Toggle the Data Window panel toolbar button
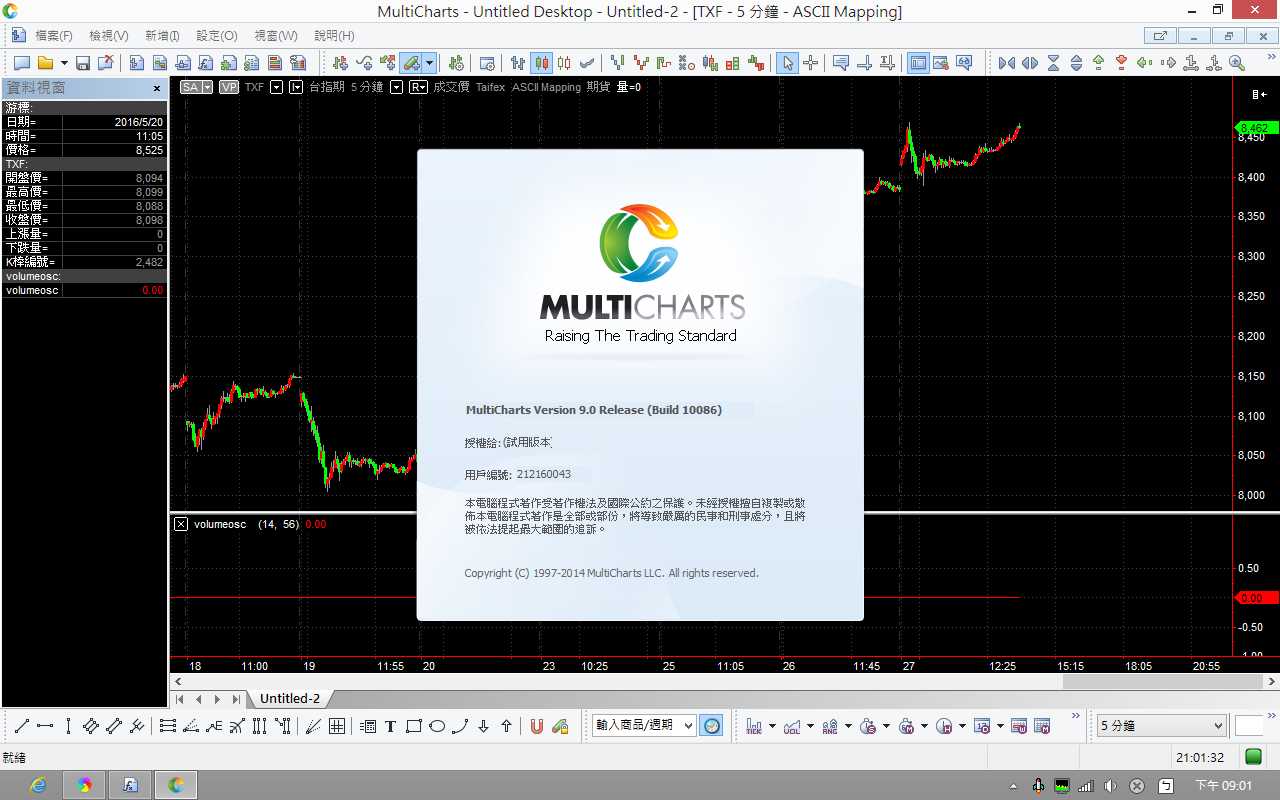The height and width of the screenshot is (800, 1280). 918,63
